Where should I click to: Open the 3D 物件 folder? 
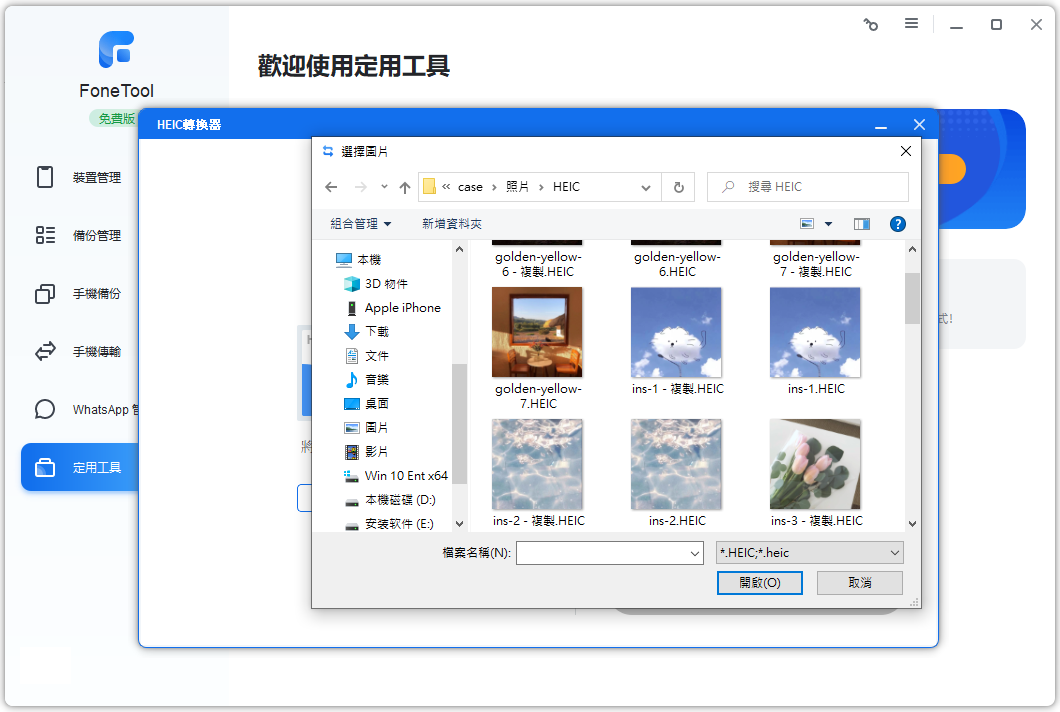[x=386, y=284]
